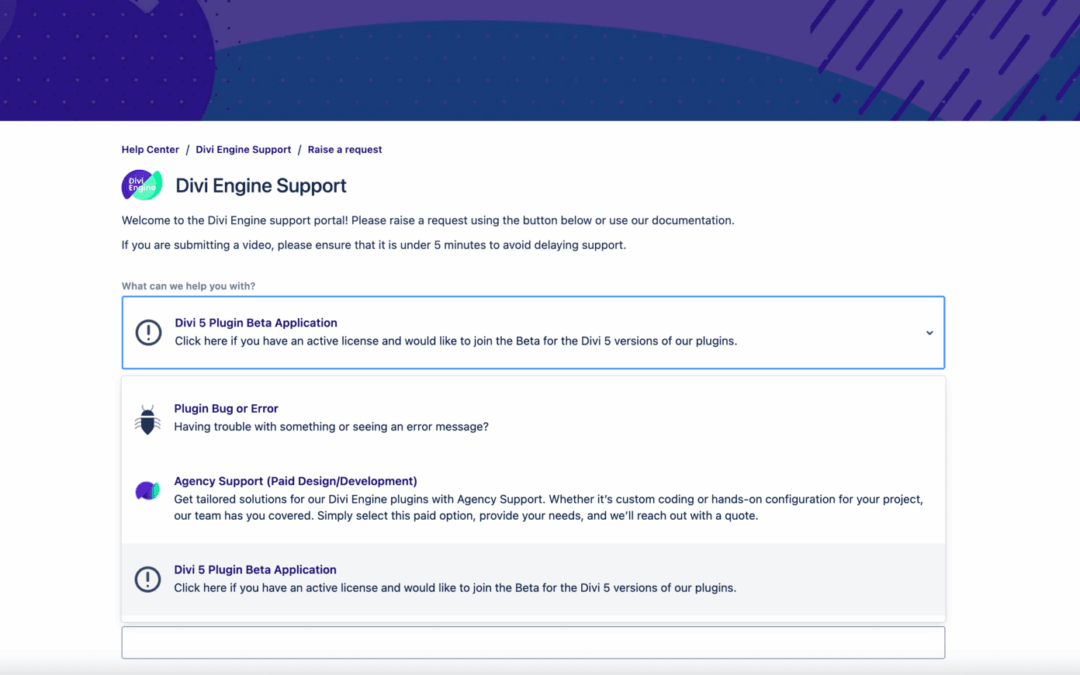The height and width of the screenshot is (675, 1080).
Task: Click Raise a request breadcrumb
Action: 344,149
